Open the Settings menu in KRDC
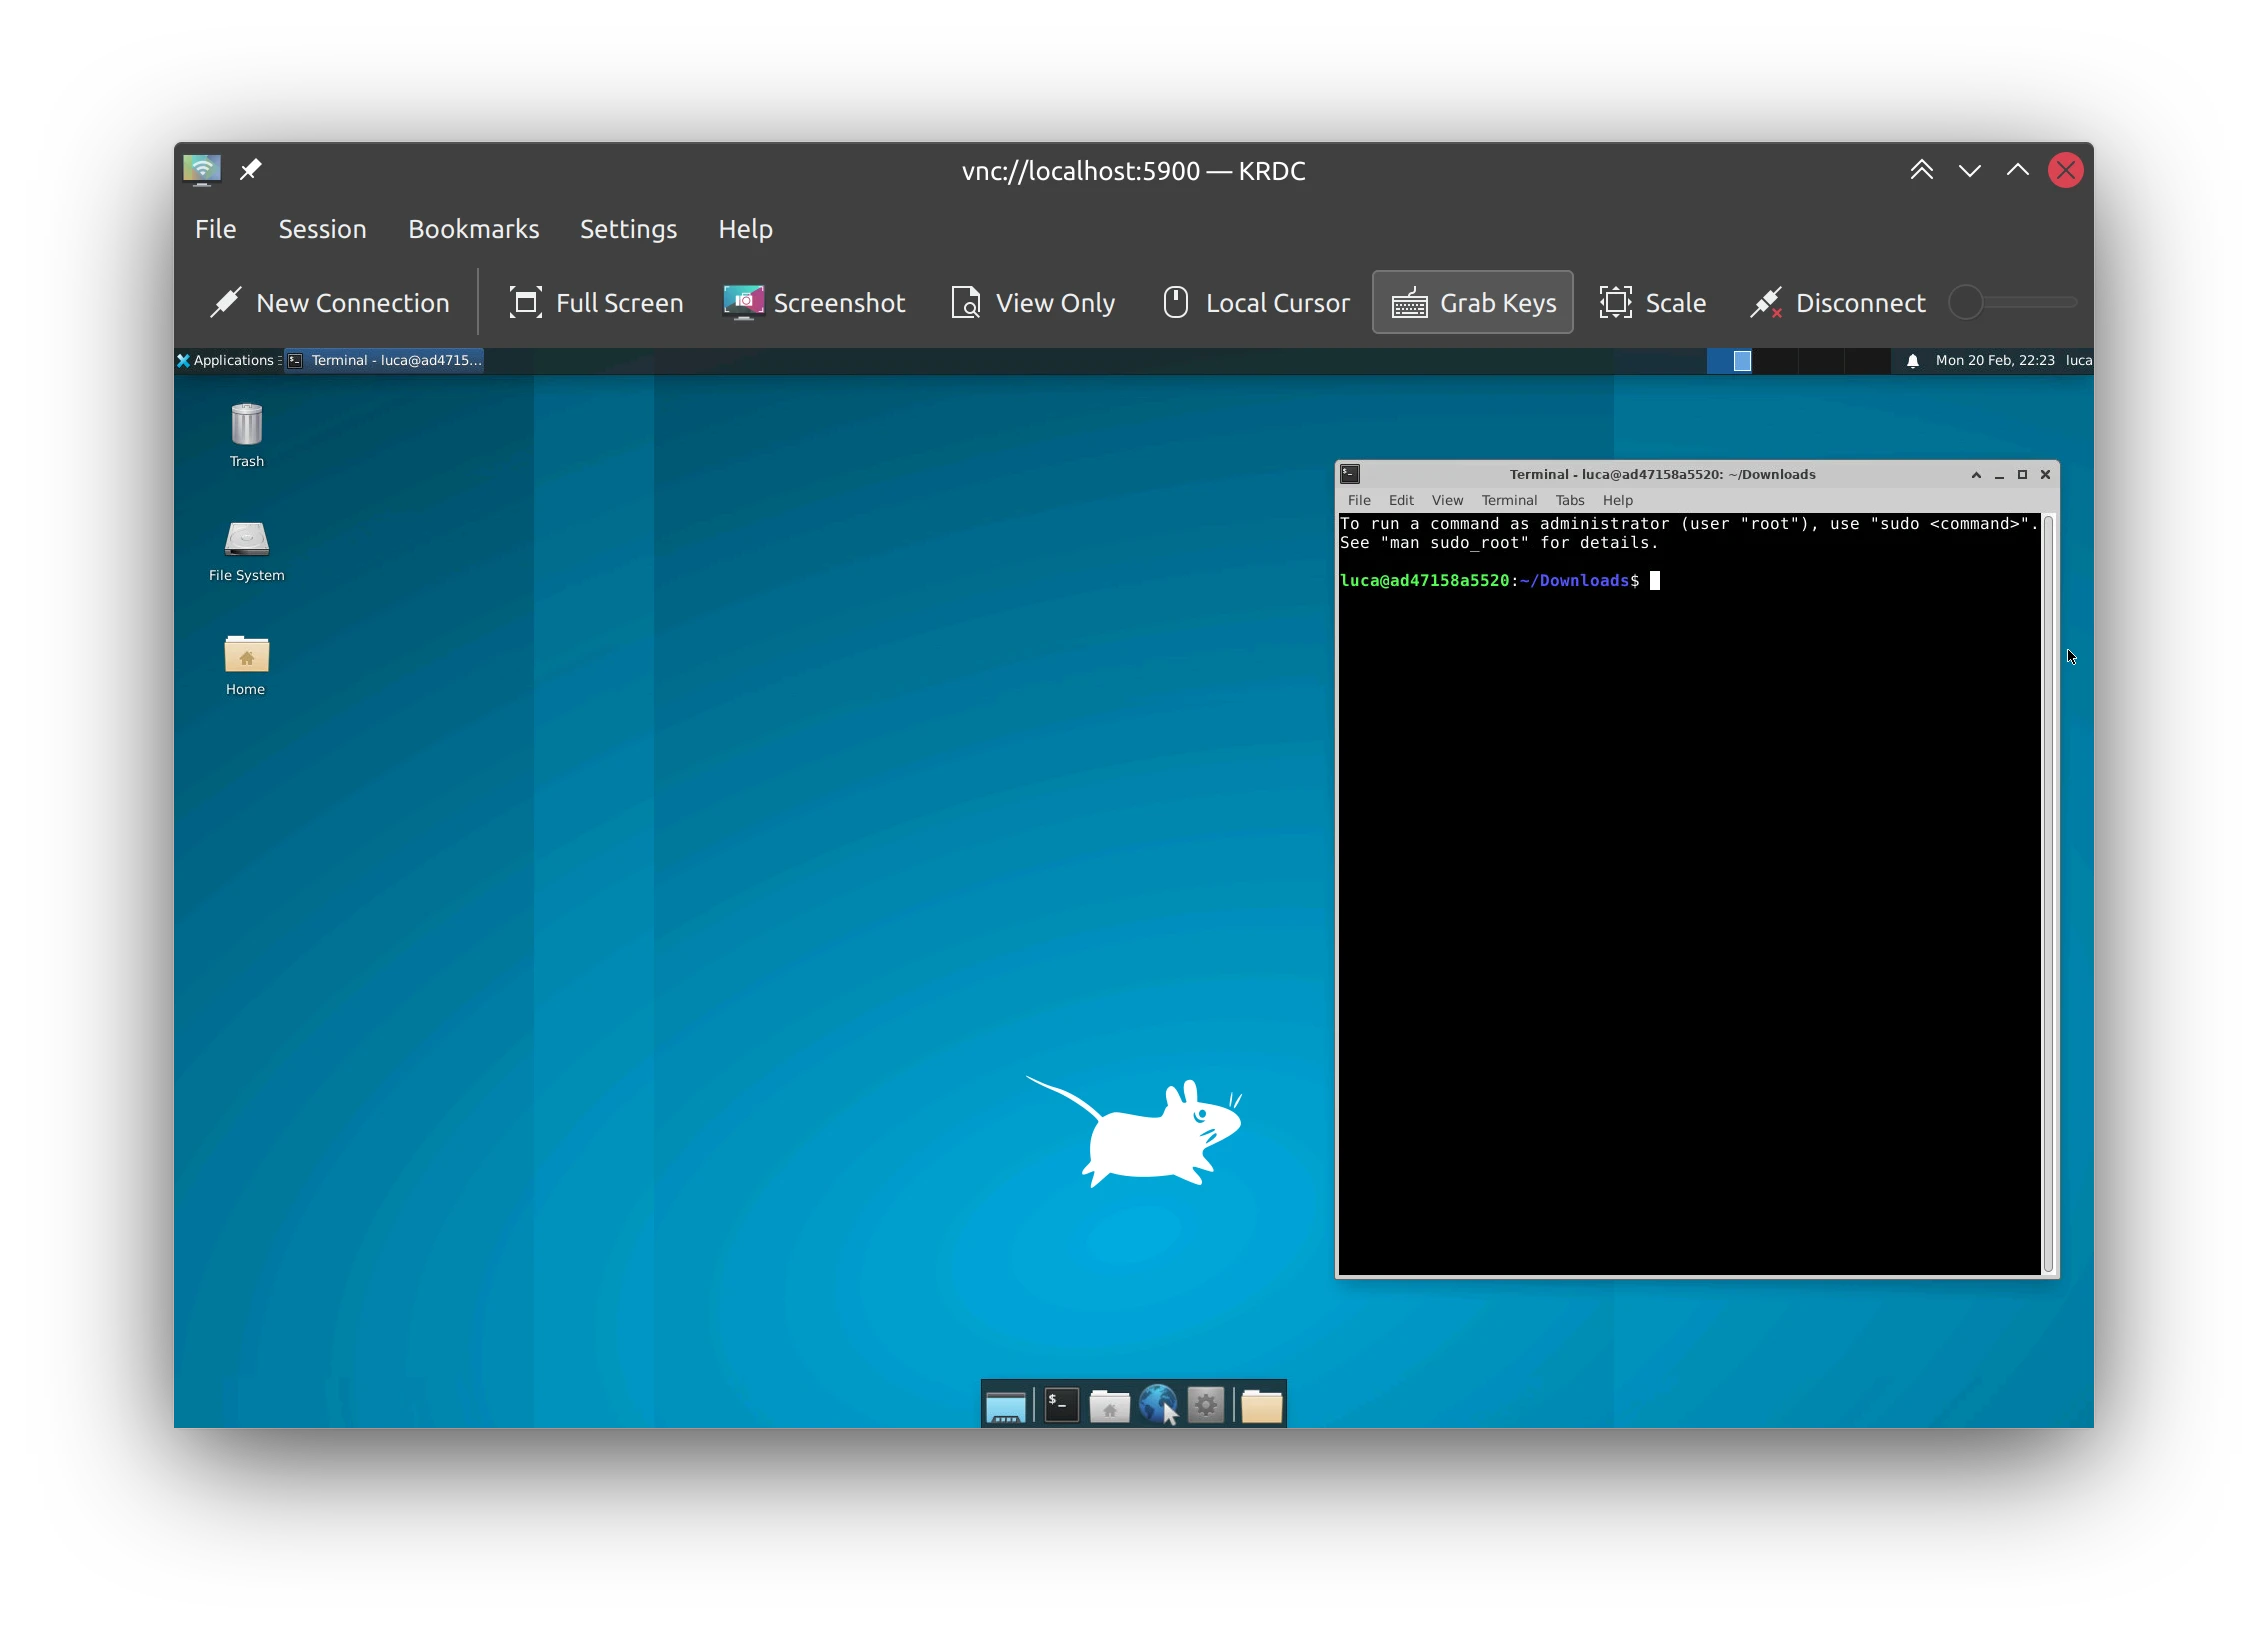The image size is (2268, 1634). click(x=627, y=227)
